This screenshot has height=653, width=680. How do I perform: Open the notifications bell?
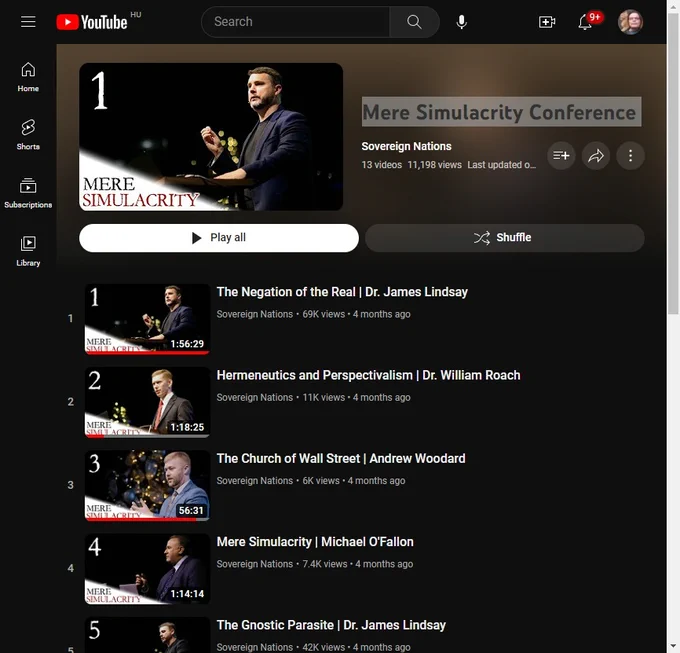[585, 22]
